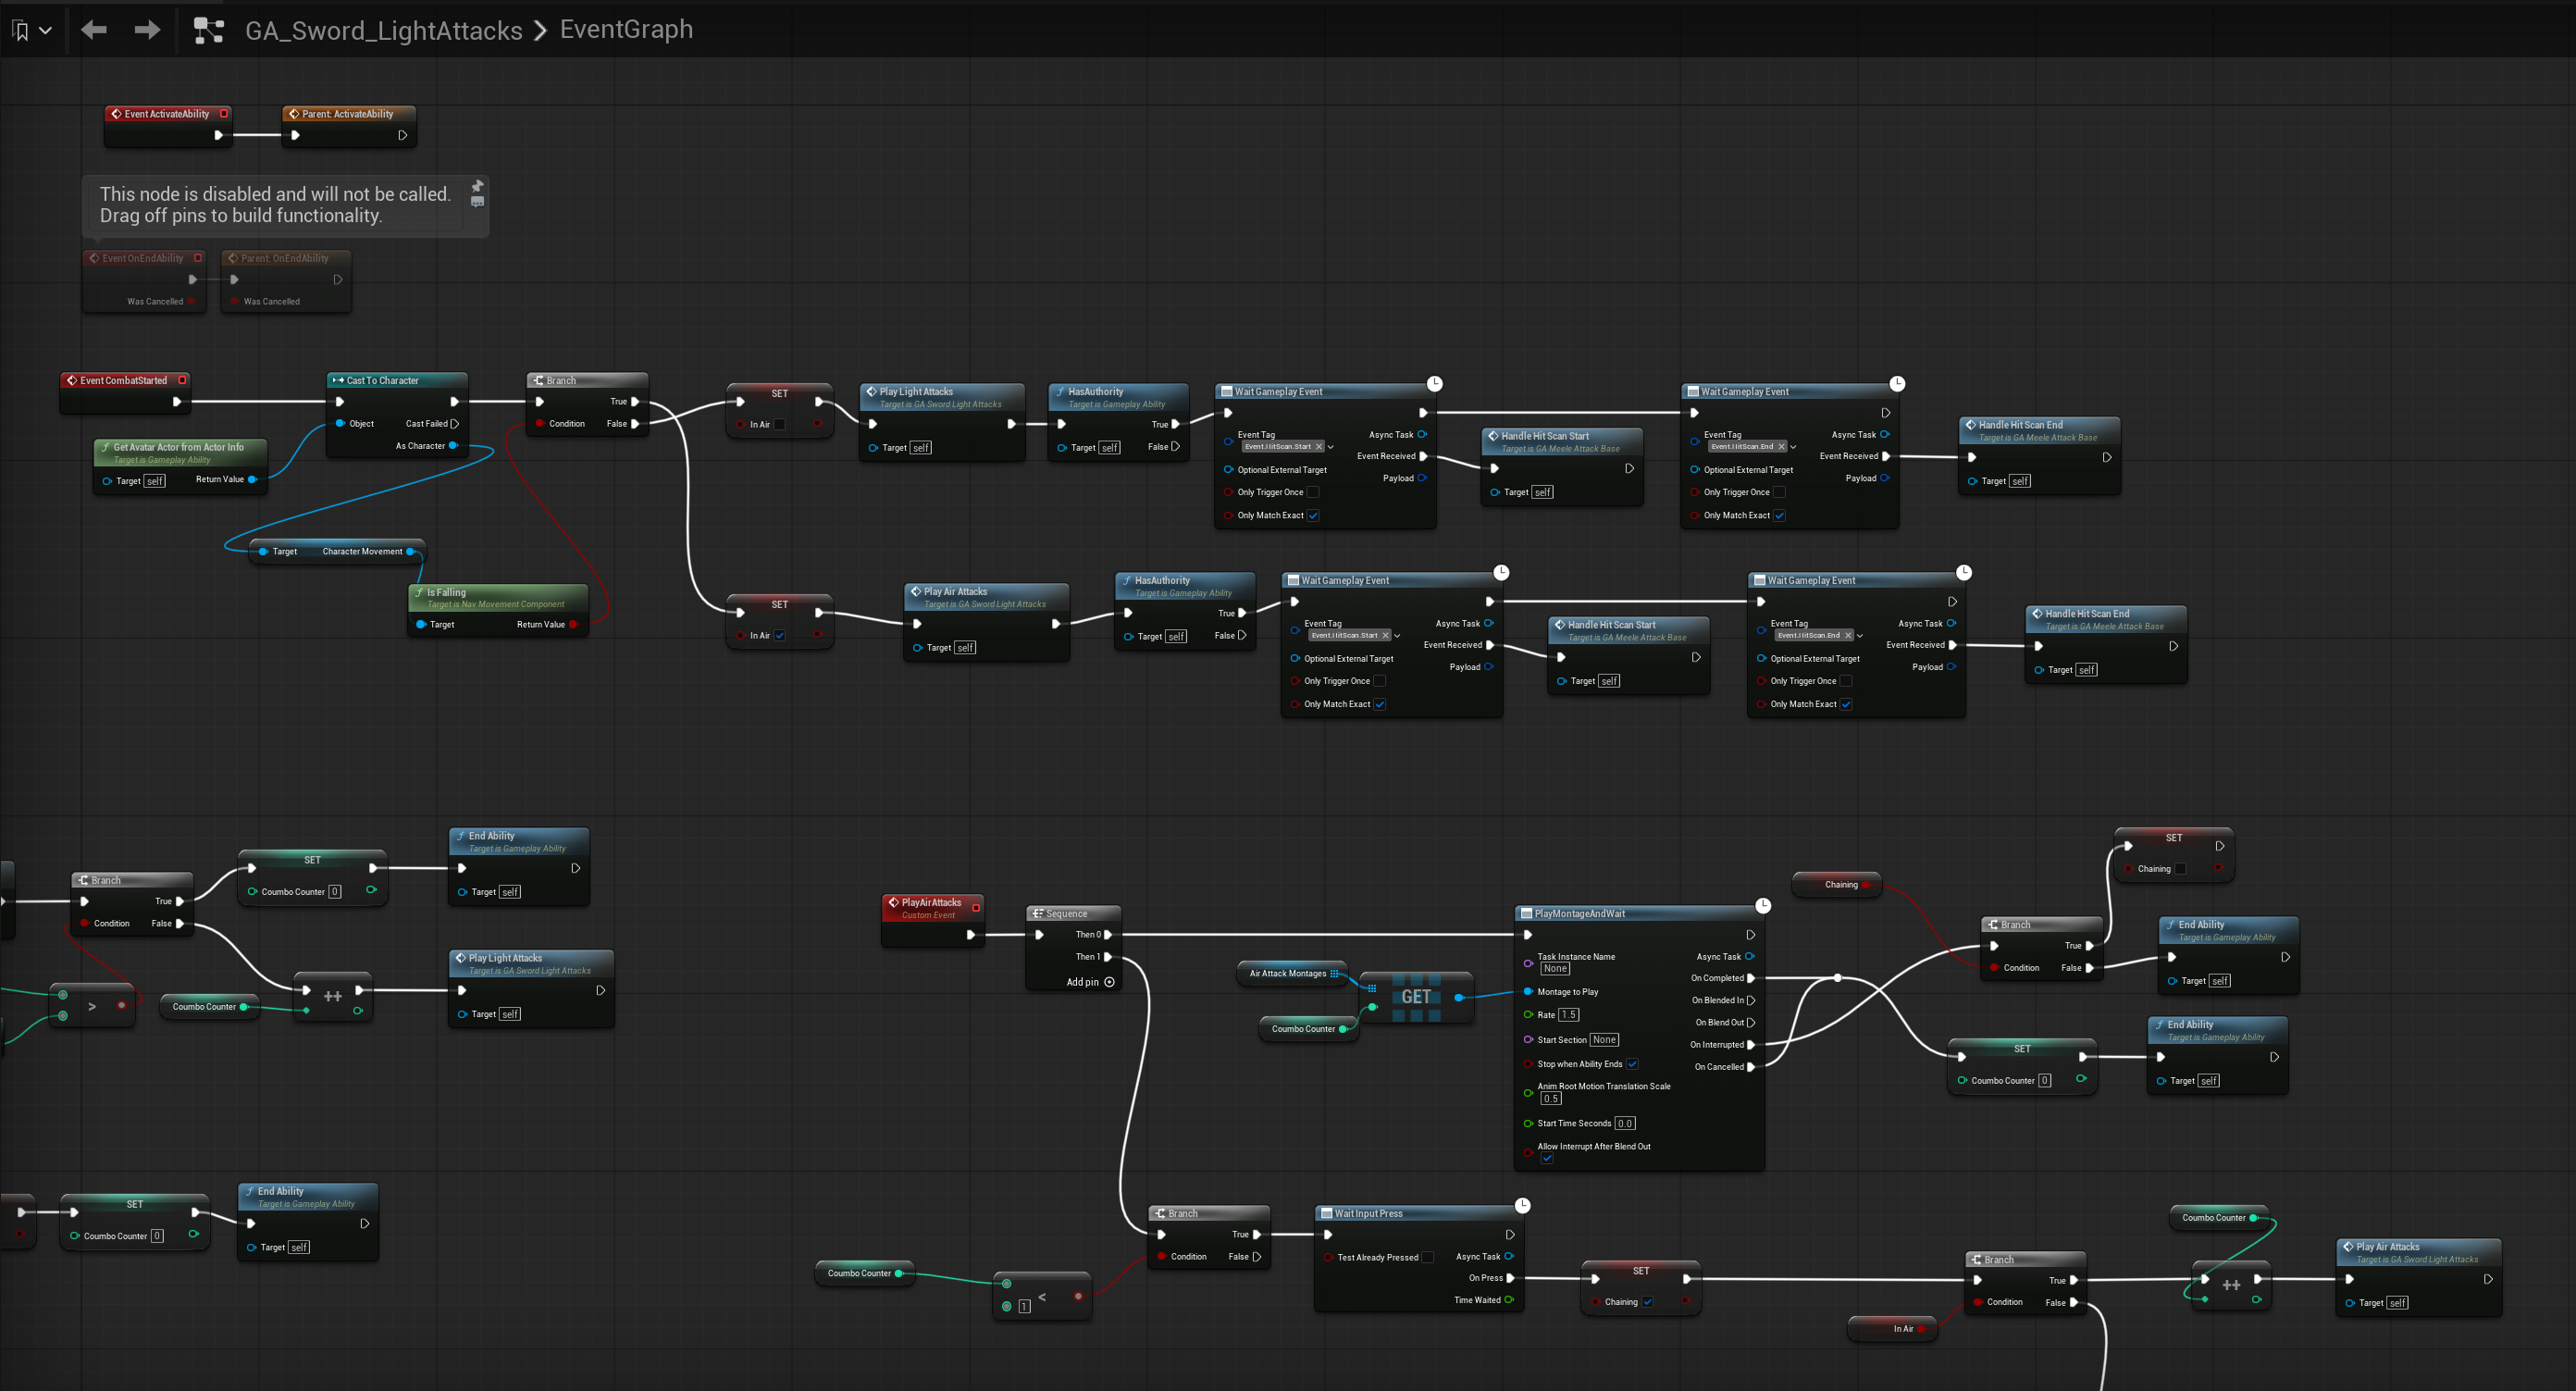
Task: Tick Only Trigger Once beside Light Attacks' HitScan.Start tag
Action: [1313, 492]
